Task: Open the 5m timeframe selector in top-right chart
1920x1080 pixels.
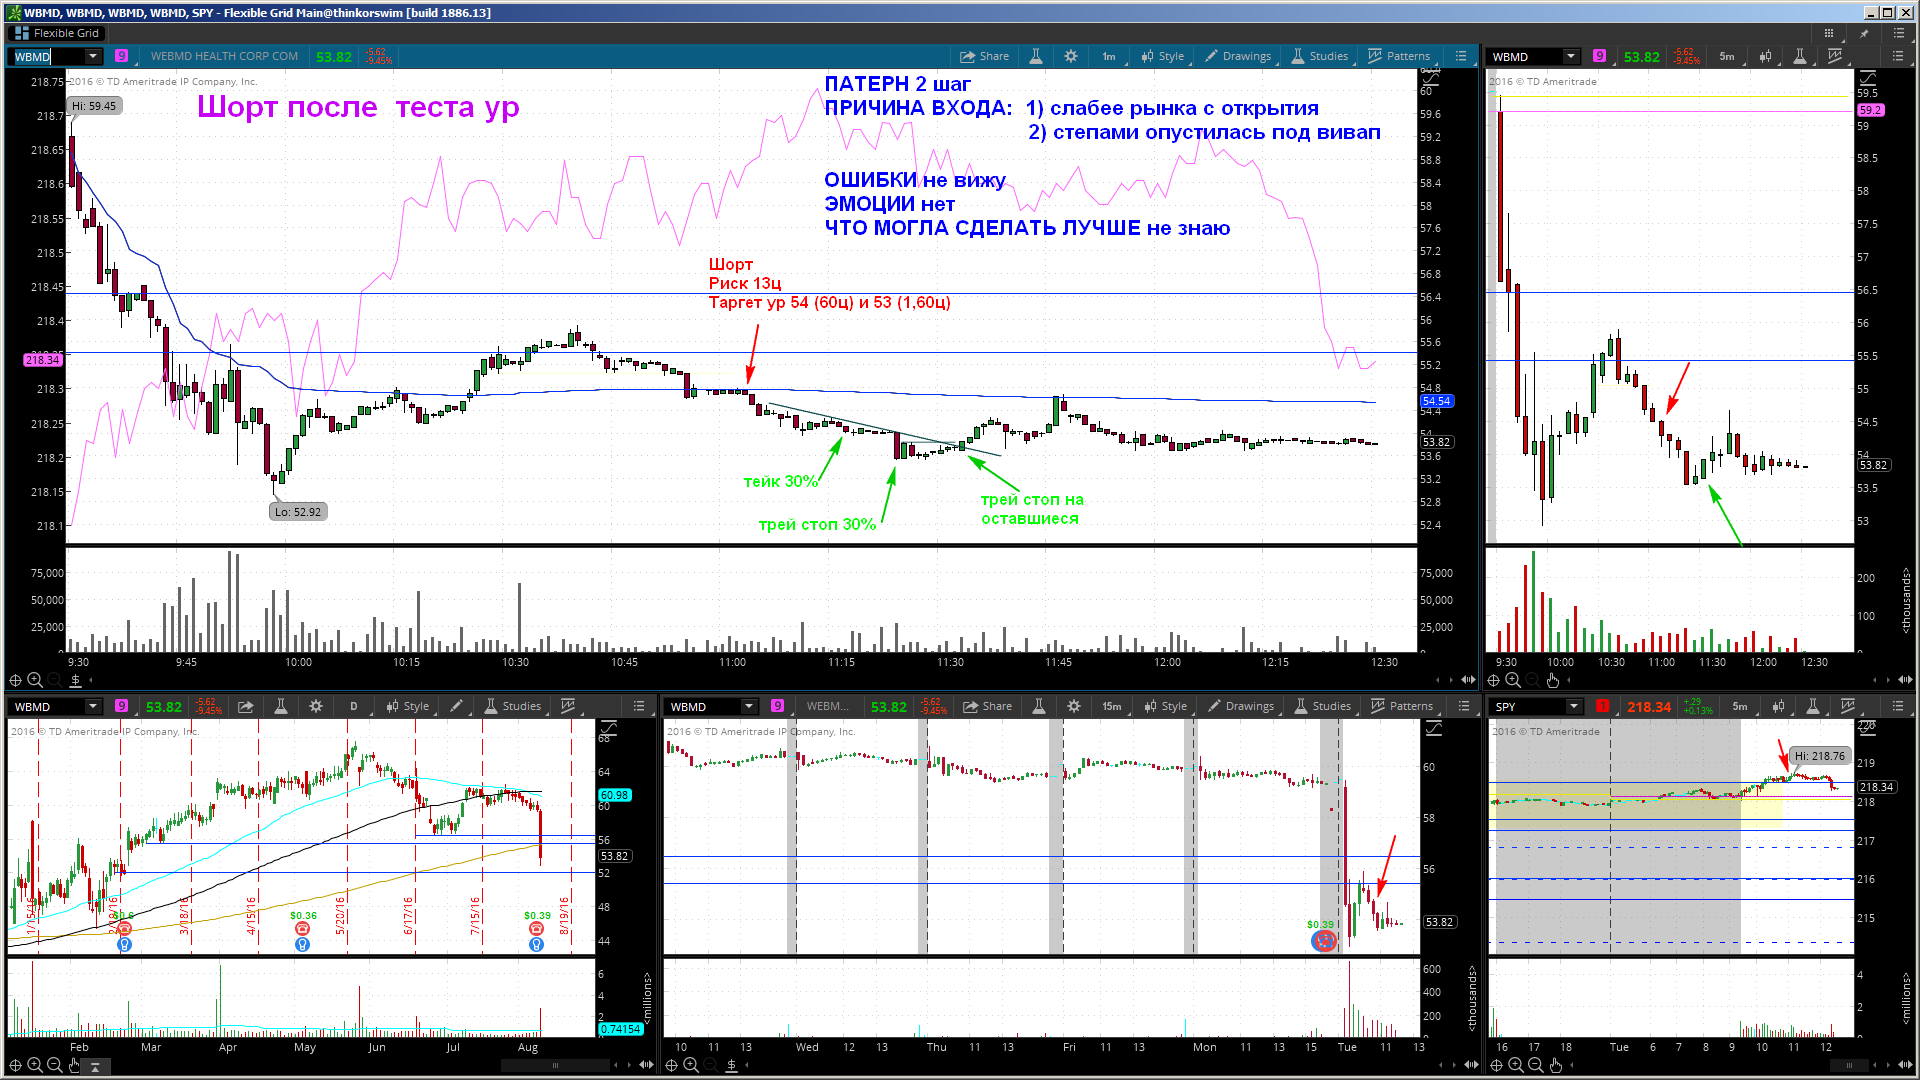Action: [1727, 56]
